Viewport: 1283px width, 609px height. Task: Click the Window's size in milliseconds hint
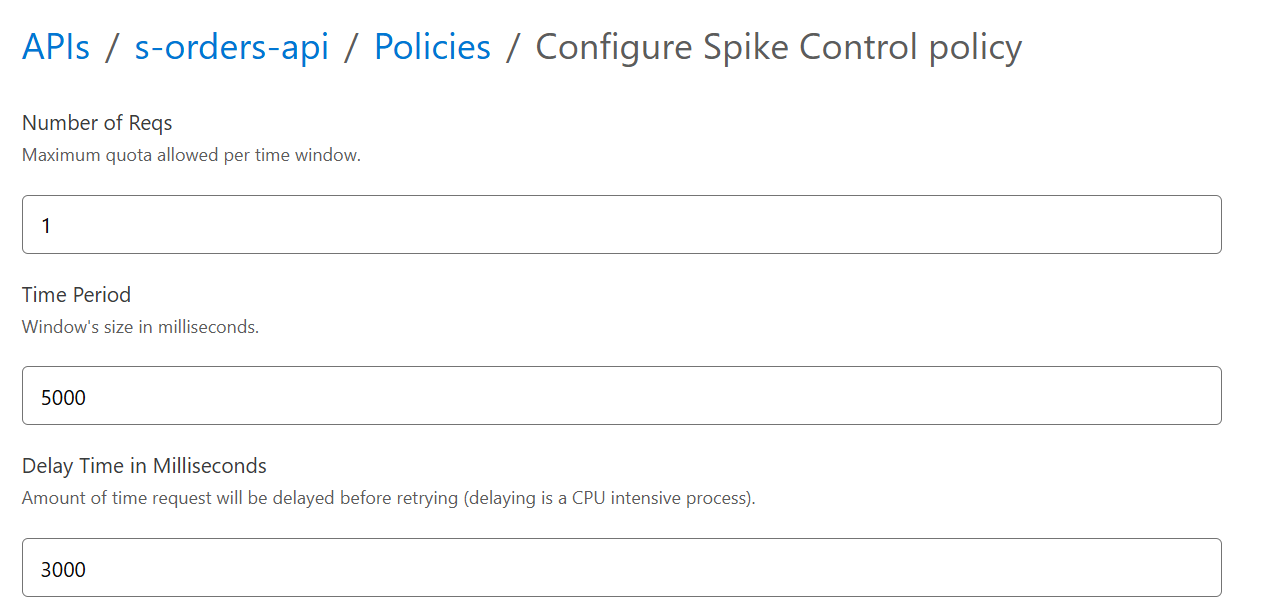click(x=140, y=327)
